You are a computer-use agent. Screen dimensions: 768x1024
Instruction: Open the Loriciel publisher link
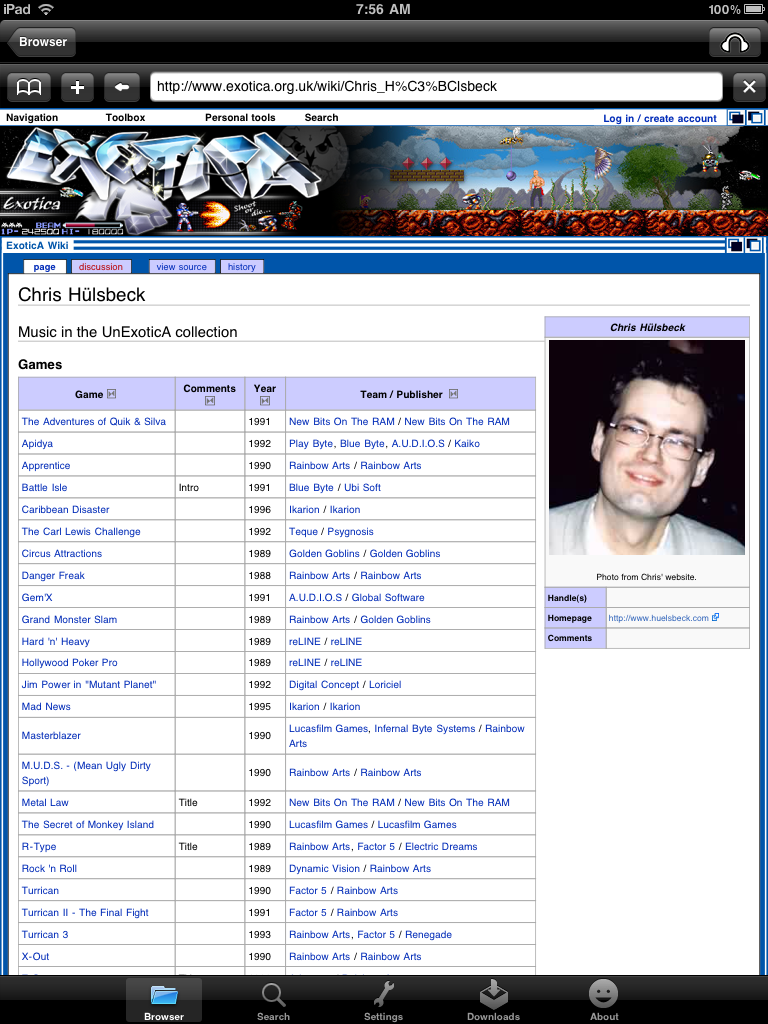click(x=385, y=684)
